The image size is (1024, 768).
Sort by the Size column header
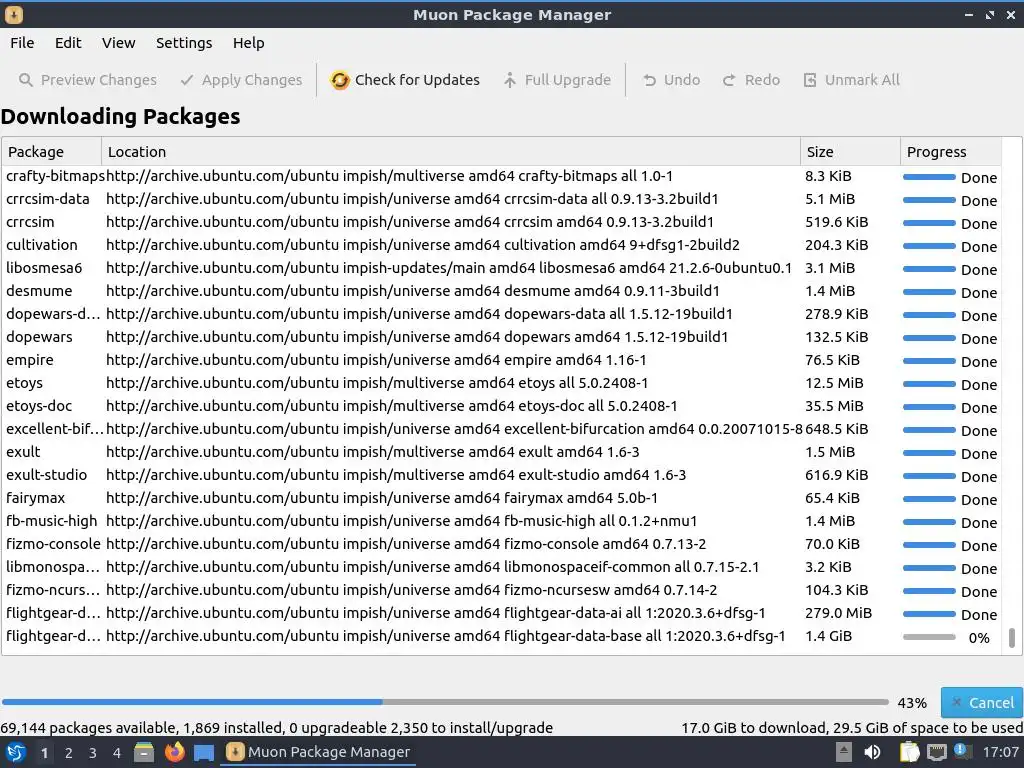point(850,152)
